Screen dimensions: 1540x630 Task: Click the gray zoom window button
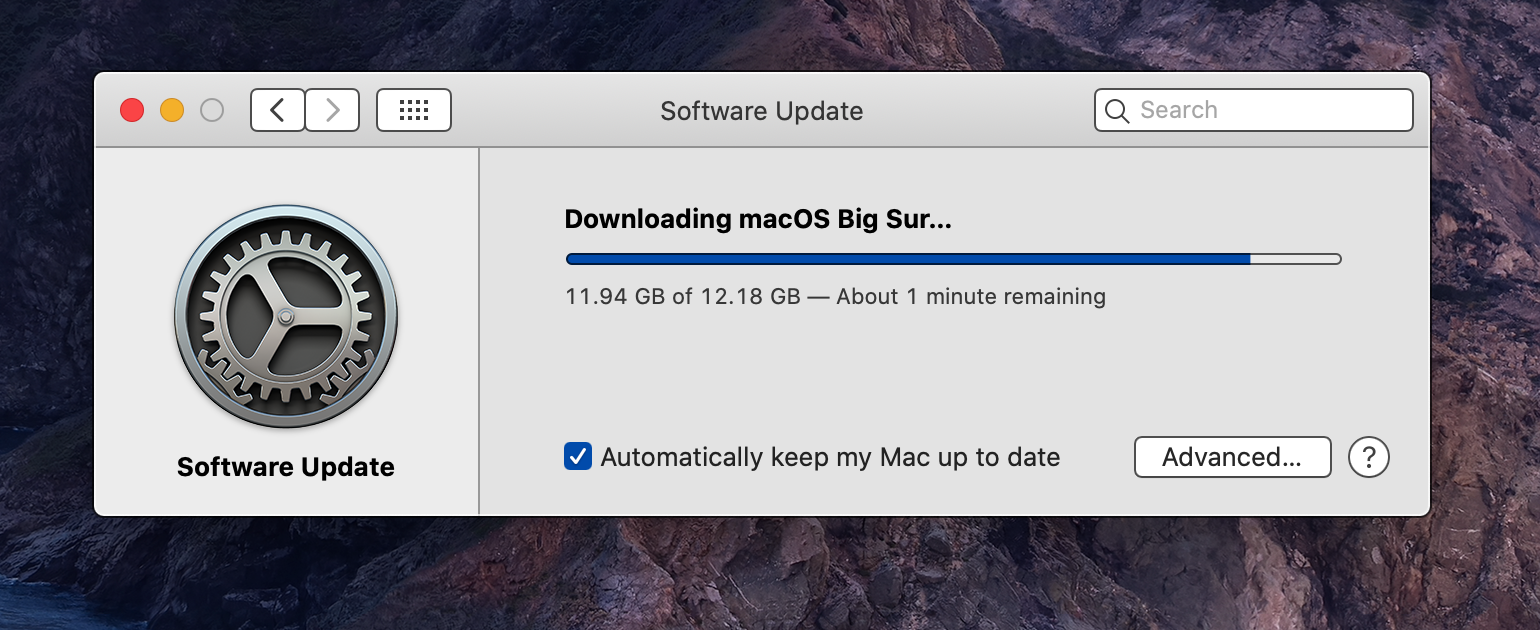point(212,110)
